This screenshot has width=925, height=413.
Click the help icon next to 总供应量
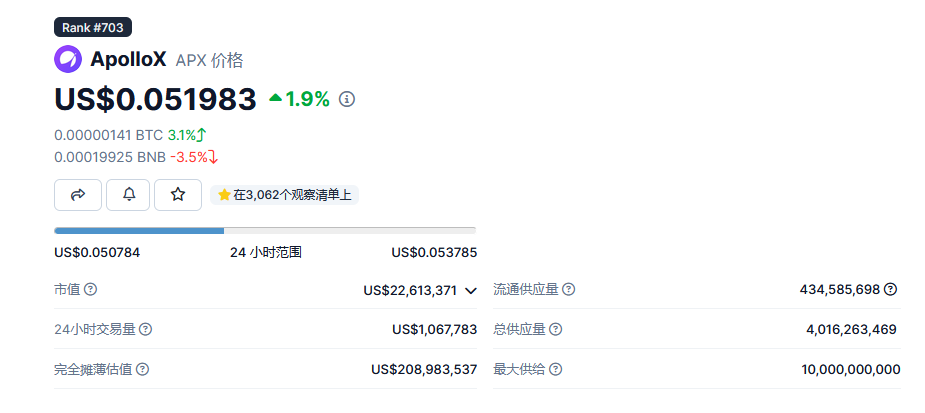pos(555,329)
